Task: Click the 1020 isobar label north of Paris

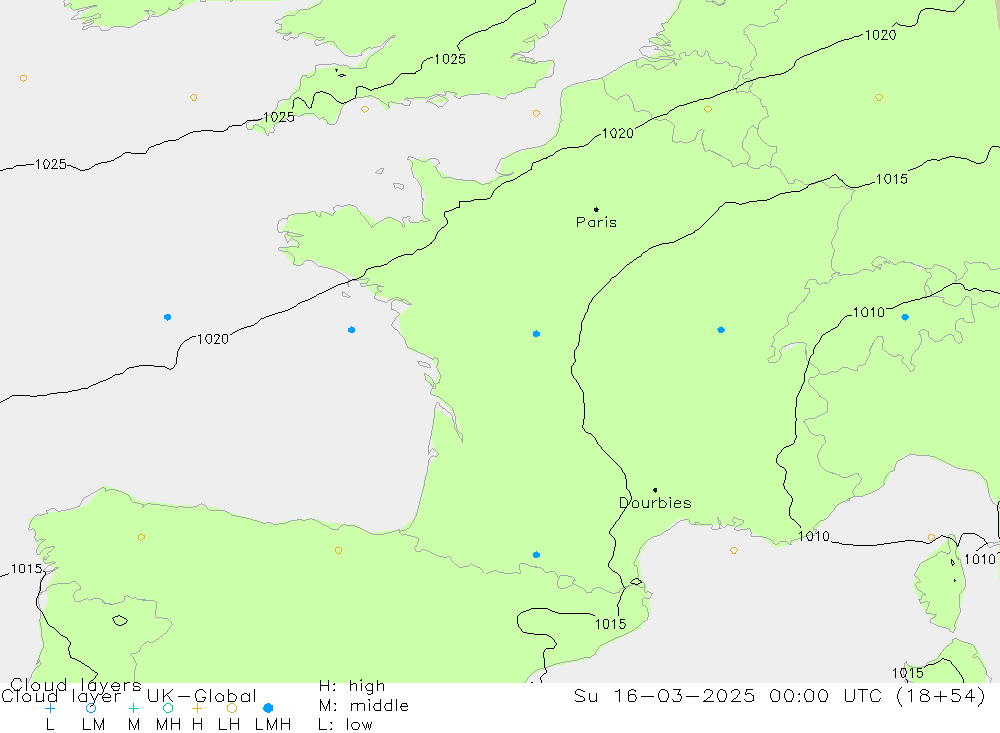Action: pos(618,133)
